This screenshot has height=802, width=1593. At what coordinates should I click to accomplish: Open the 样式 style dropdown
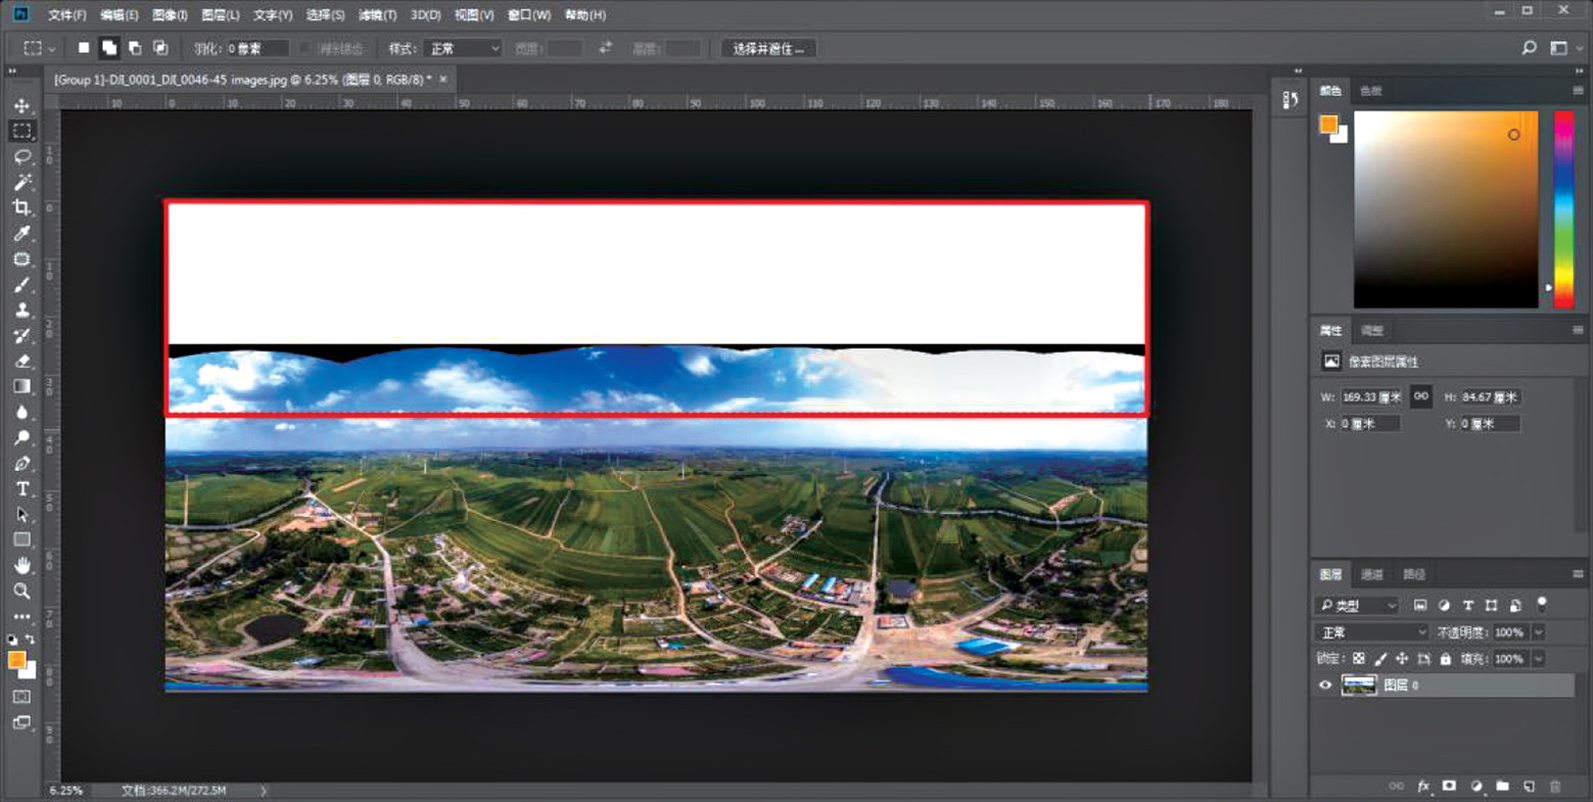pyautogui.click(x=462, y=48)
